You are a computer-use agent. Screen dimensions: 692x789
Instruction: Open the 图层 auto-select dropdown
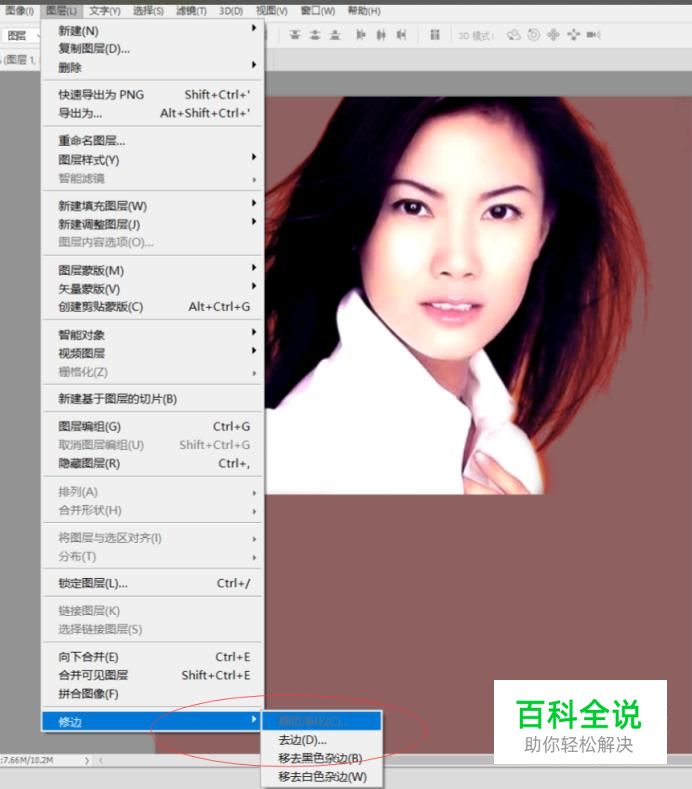click(x=21, y=35)
